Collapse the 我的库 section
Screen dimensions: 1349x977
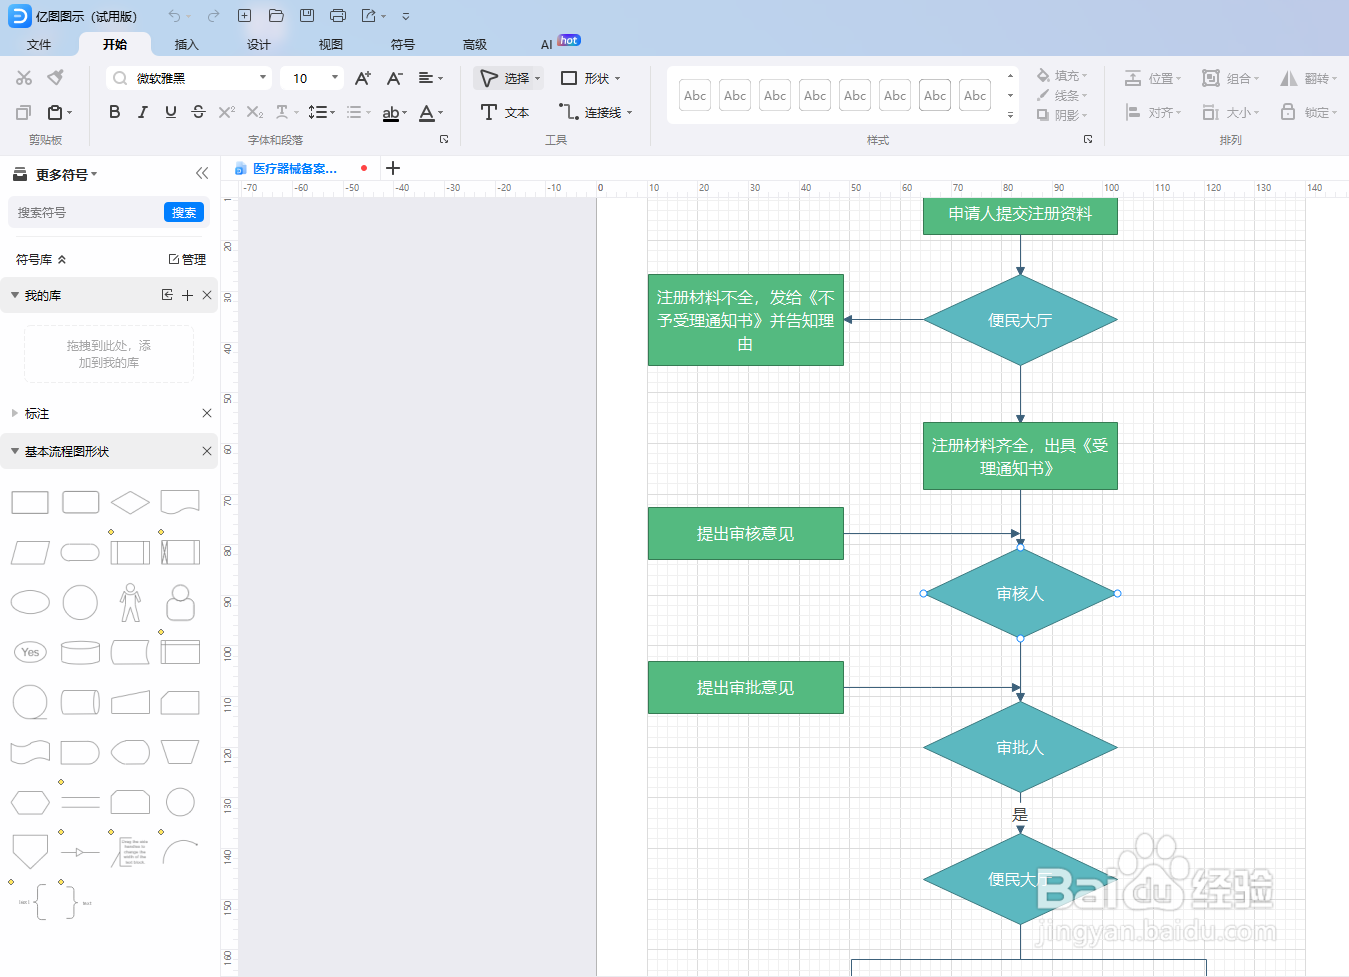point(15,295)
